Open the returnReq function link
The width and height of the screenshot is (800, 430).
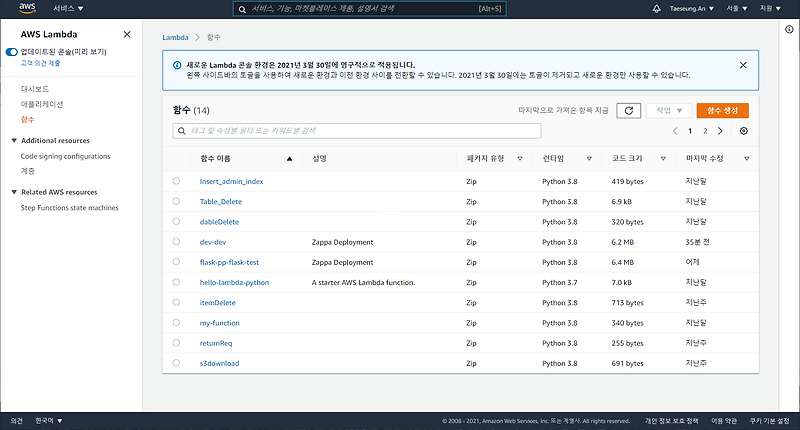216,343
